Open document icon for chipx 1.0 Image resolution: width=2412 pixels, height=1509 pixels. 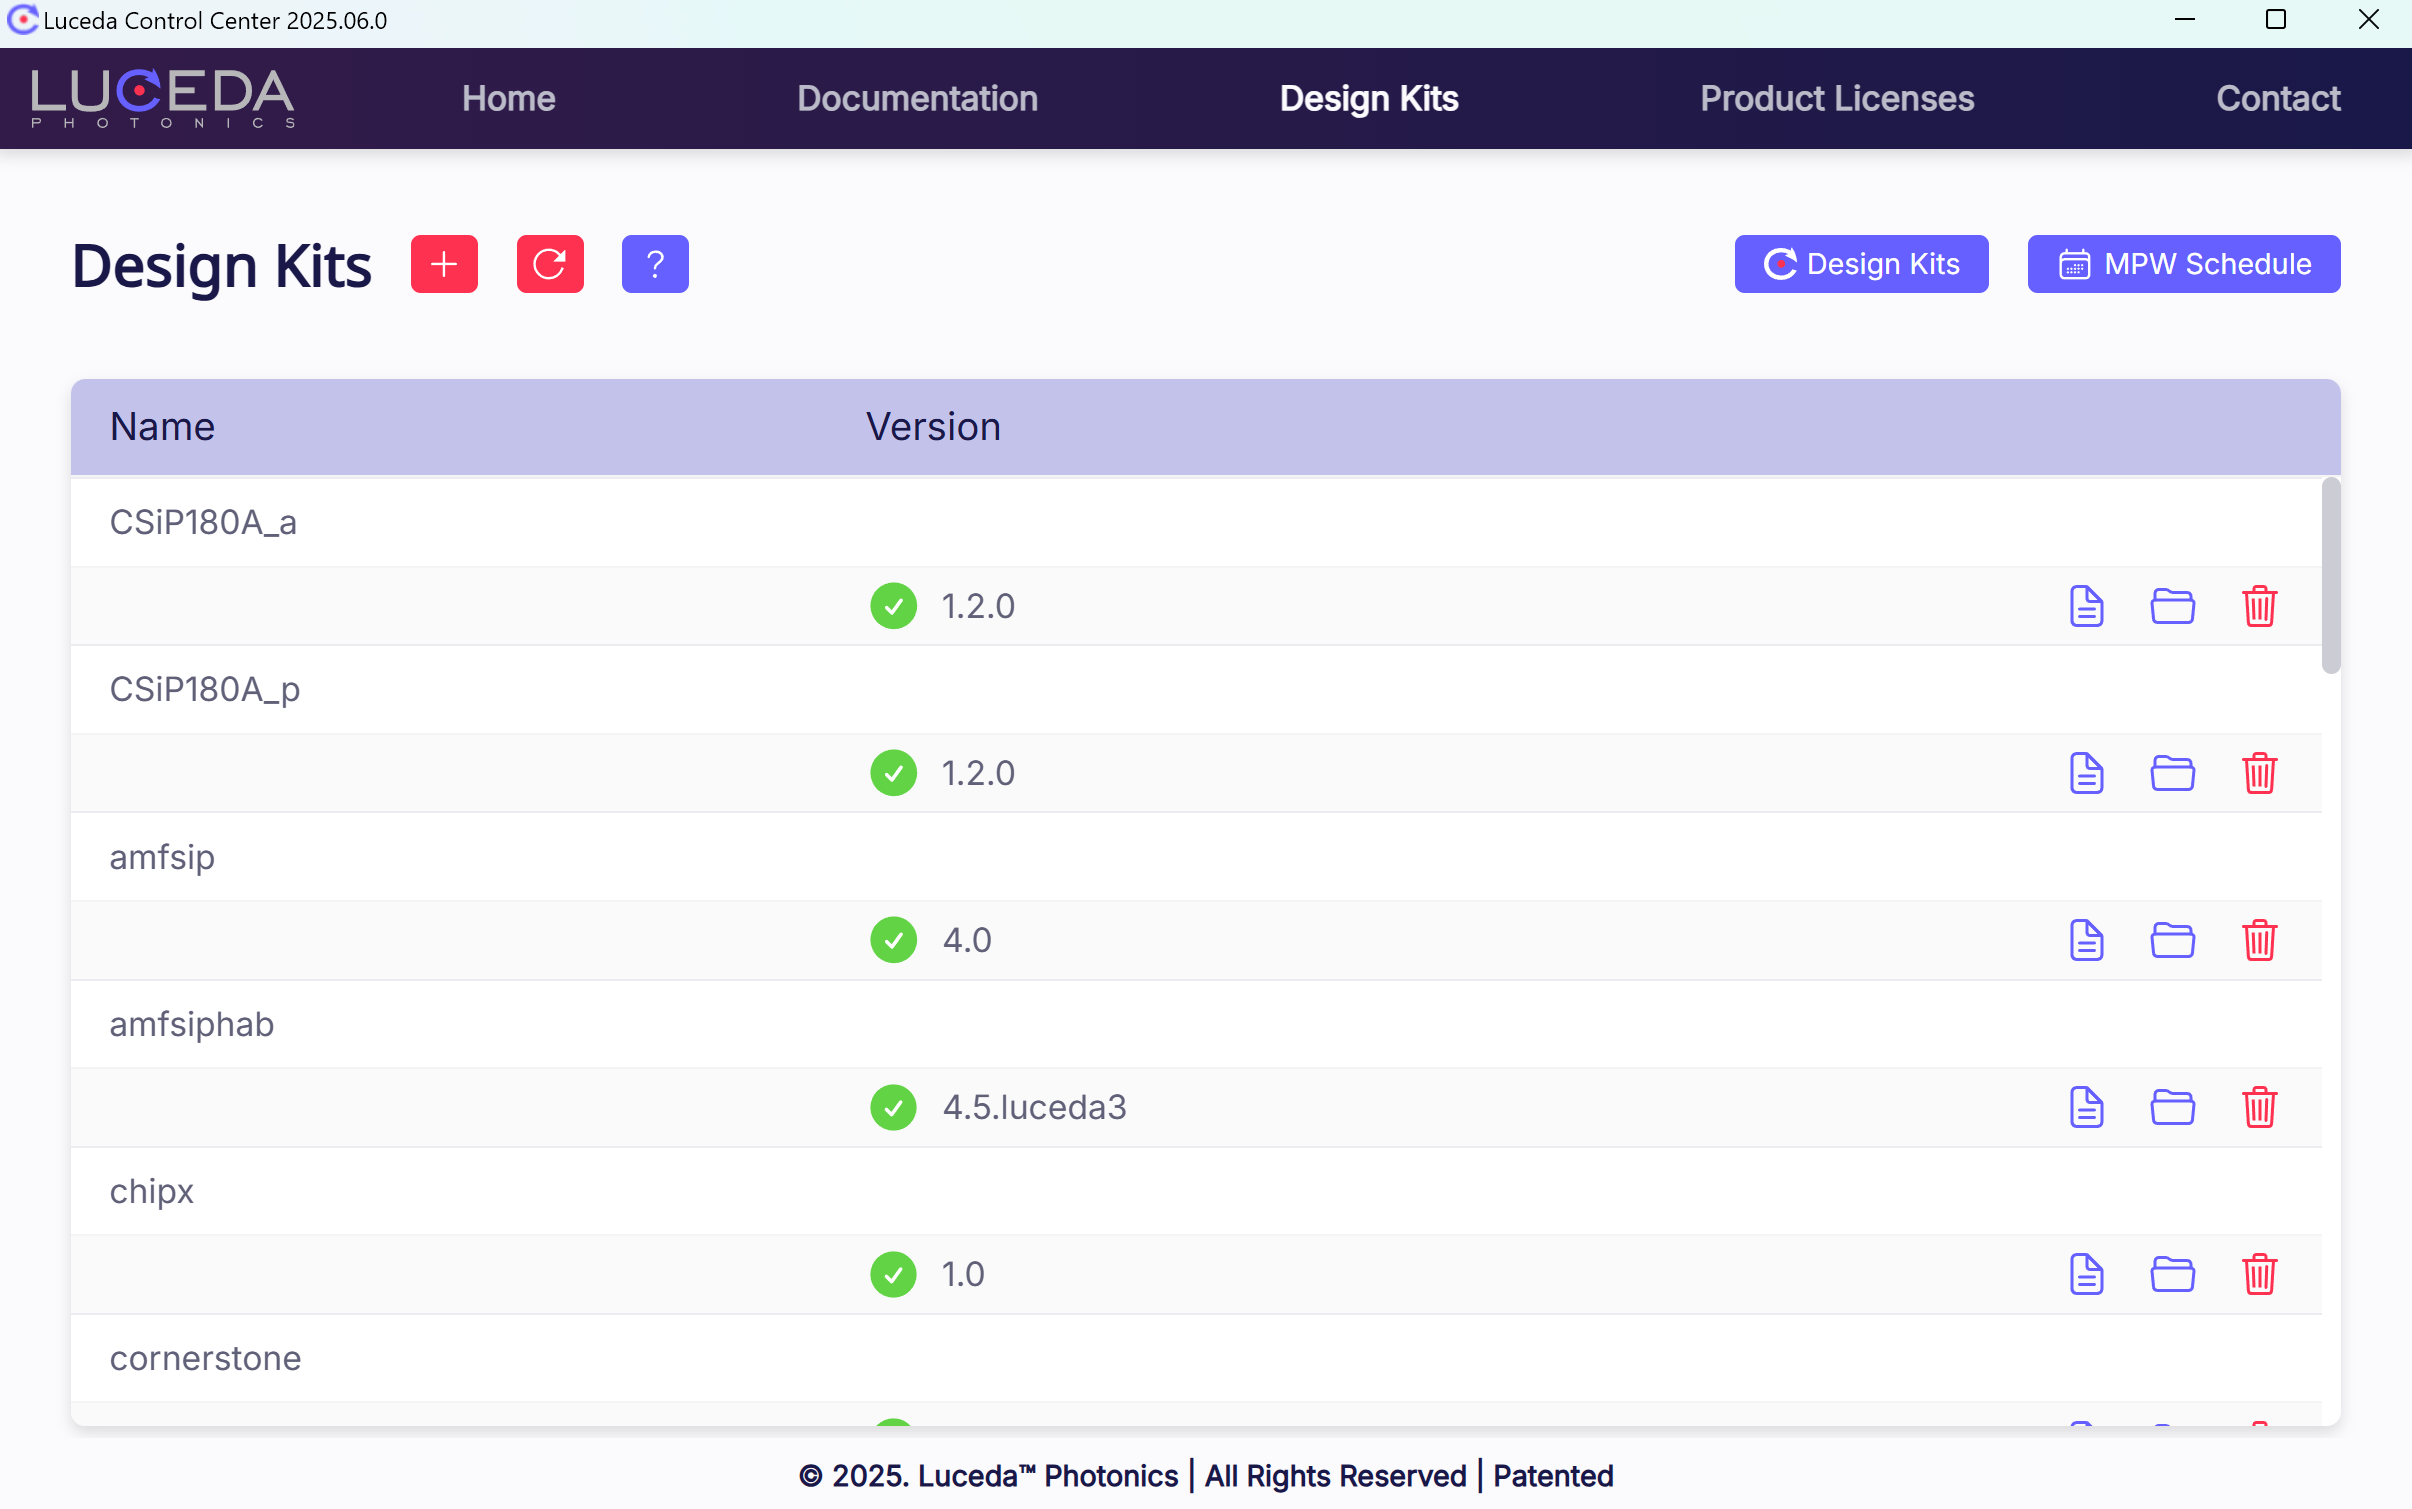[2086, 1274]
